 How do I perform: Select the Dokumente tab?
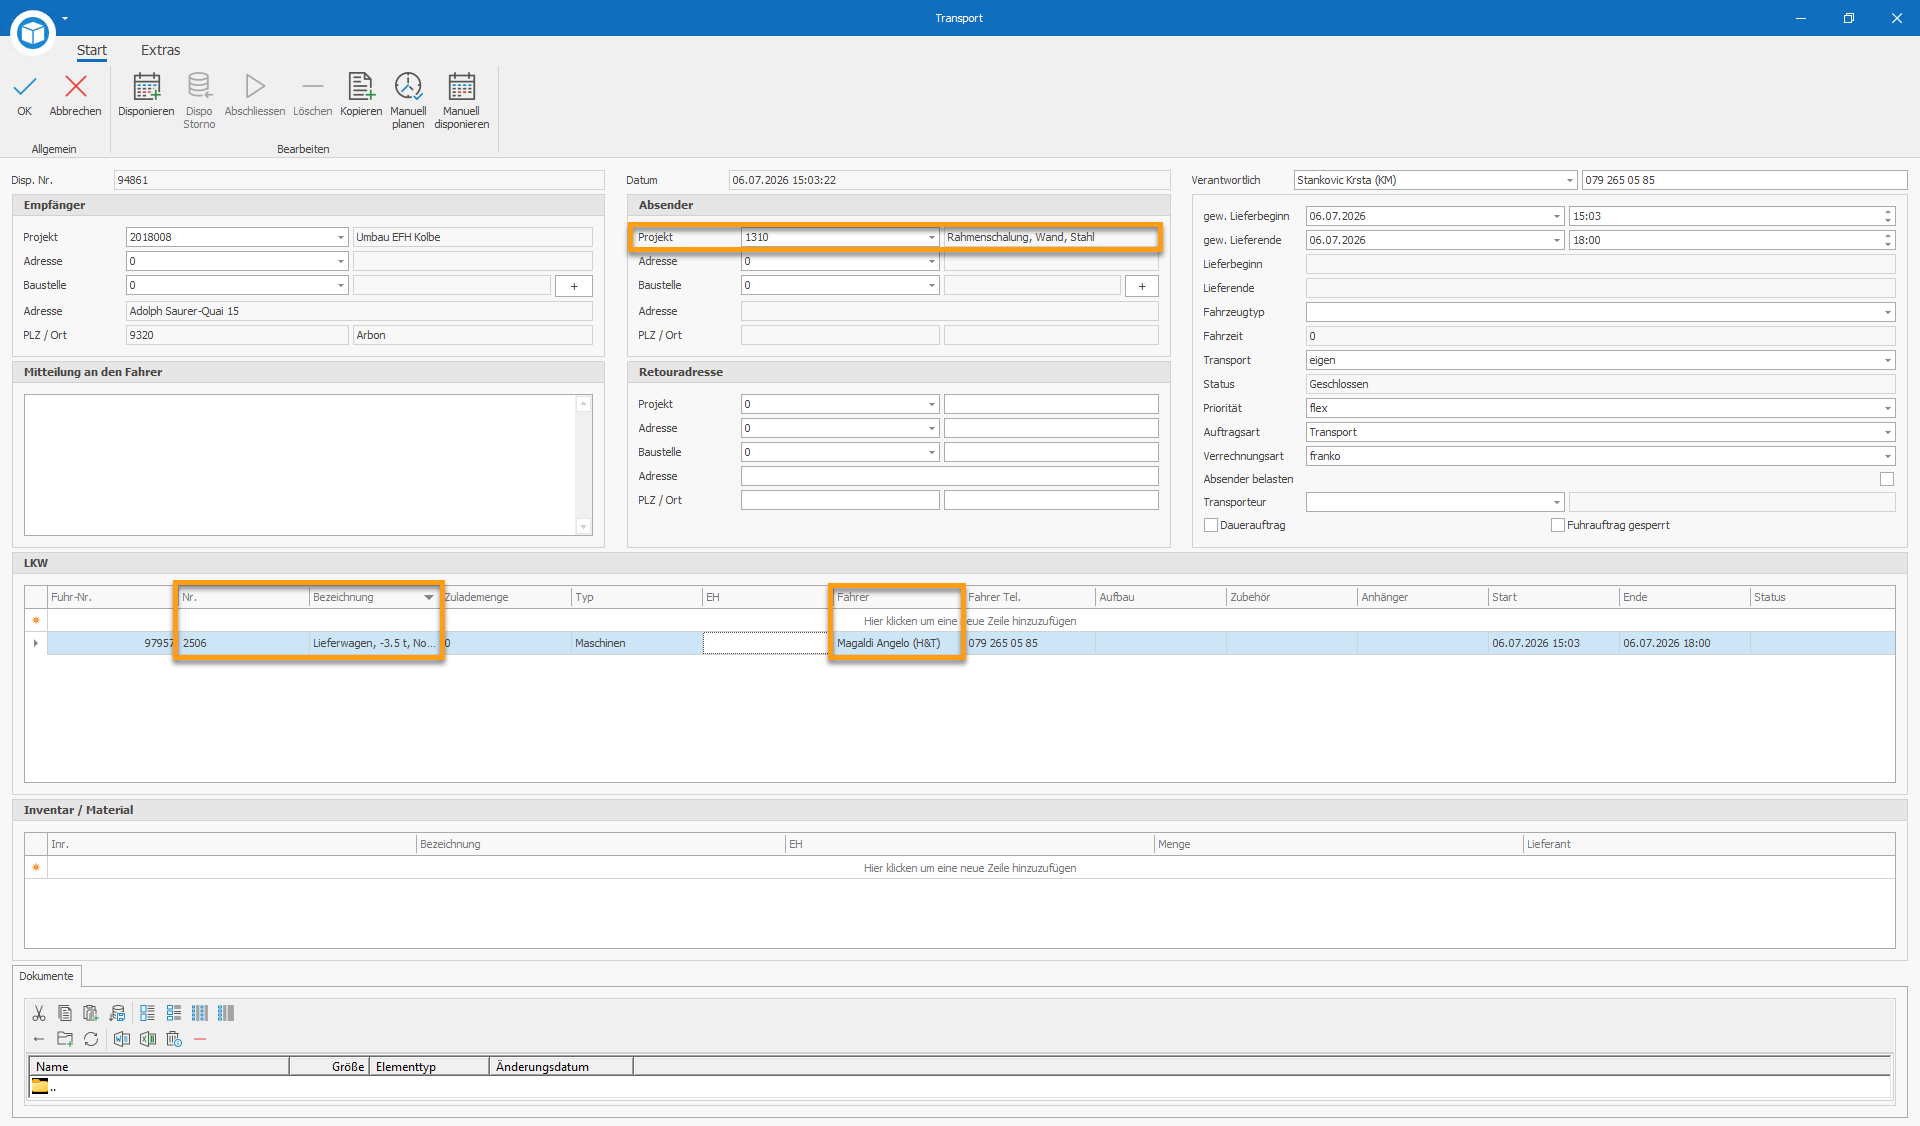(46, 976)
